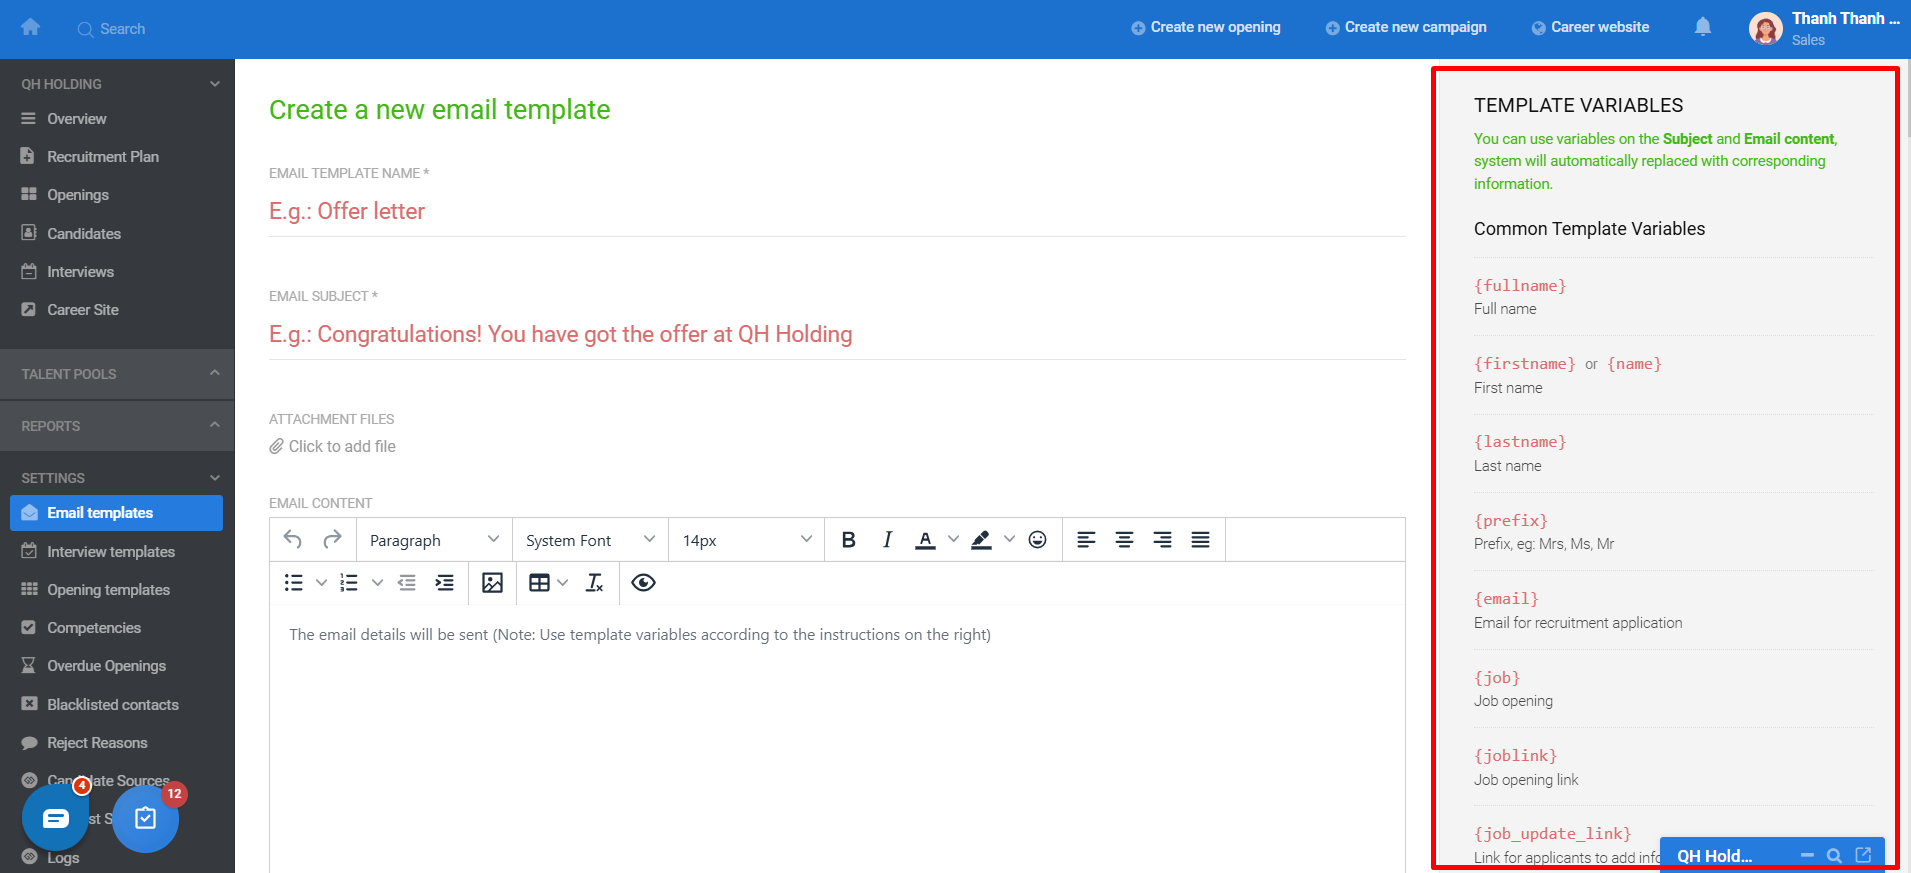Redo edit in editor toolbar
The height and width of the screenshot is (873, 1911).
point(332,540)
